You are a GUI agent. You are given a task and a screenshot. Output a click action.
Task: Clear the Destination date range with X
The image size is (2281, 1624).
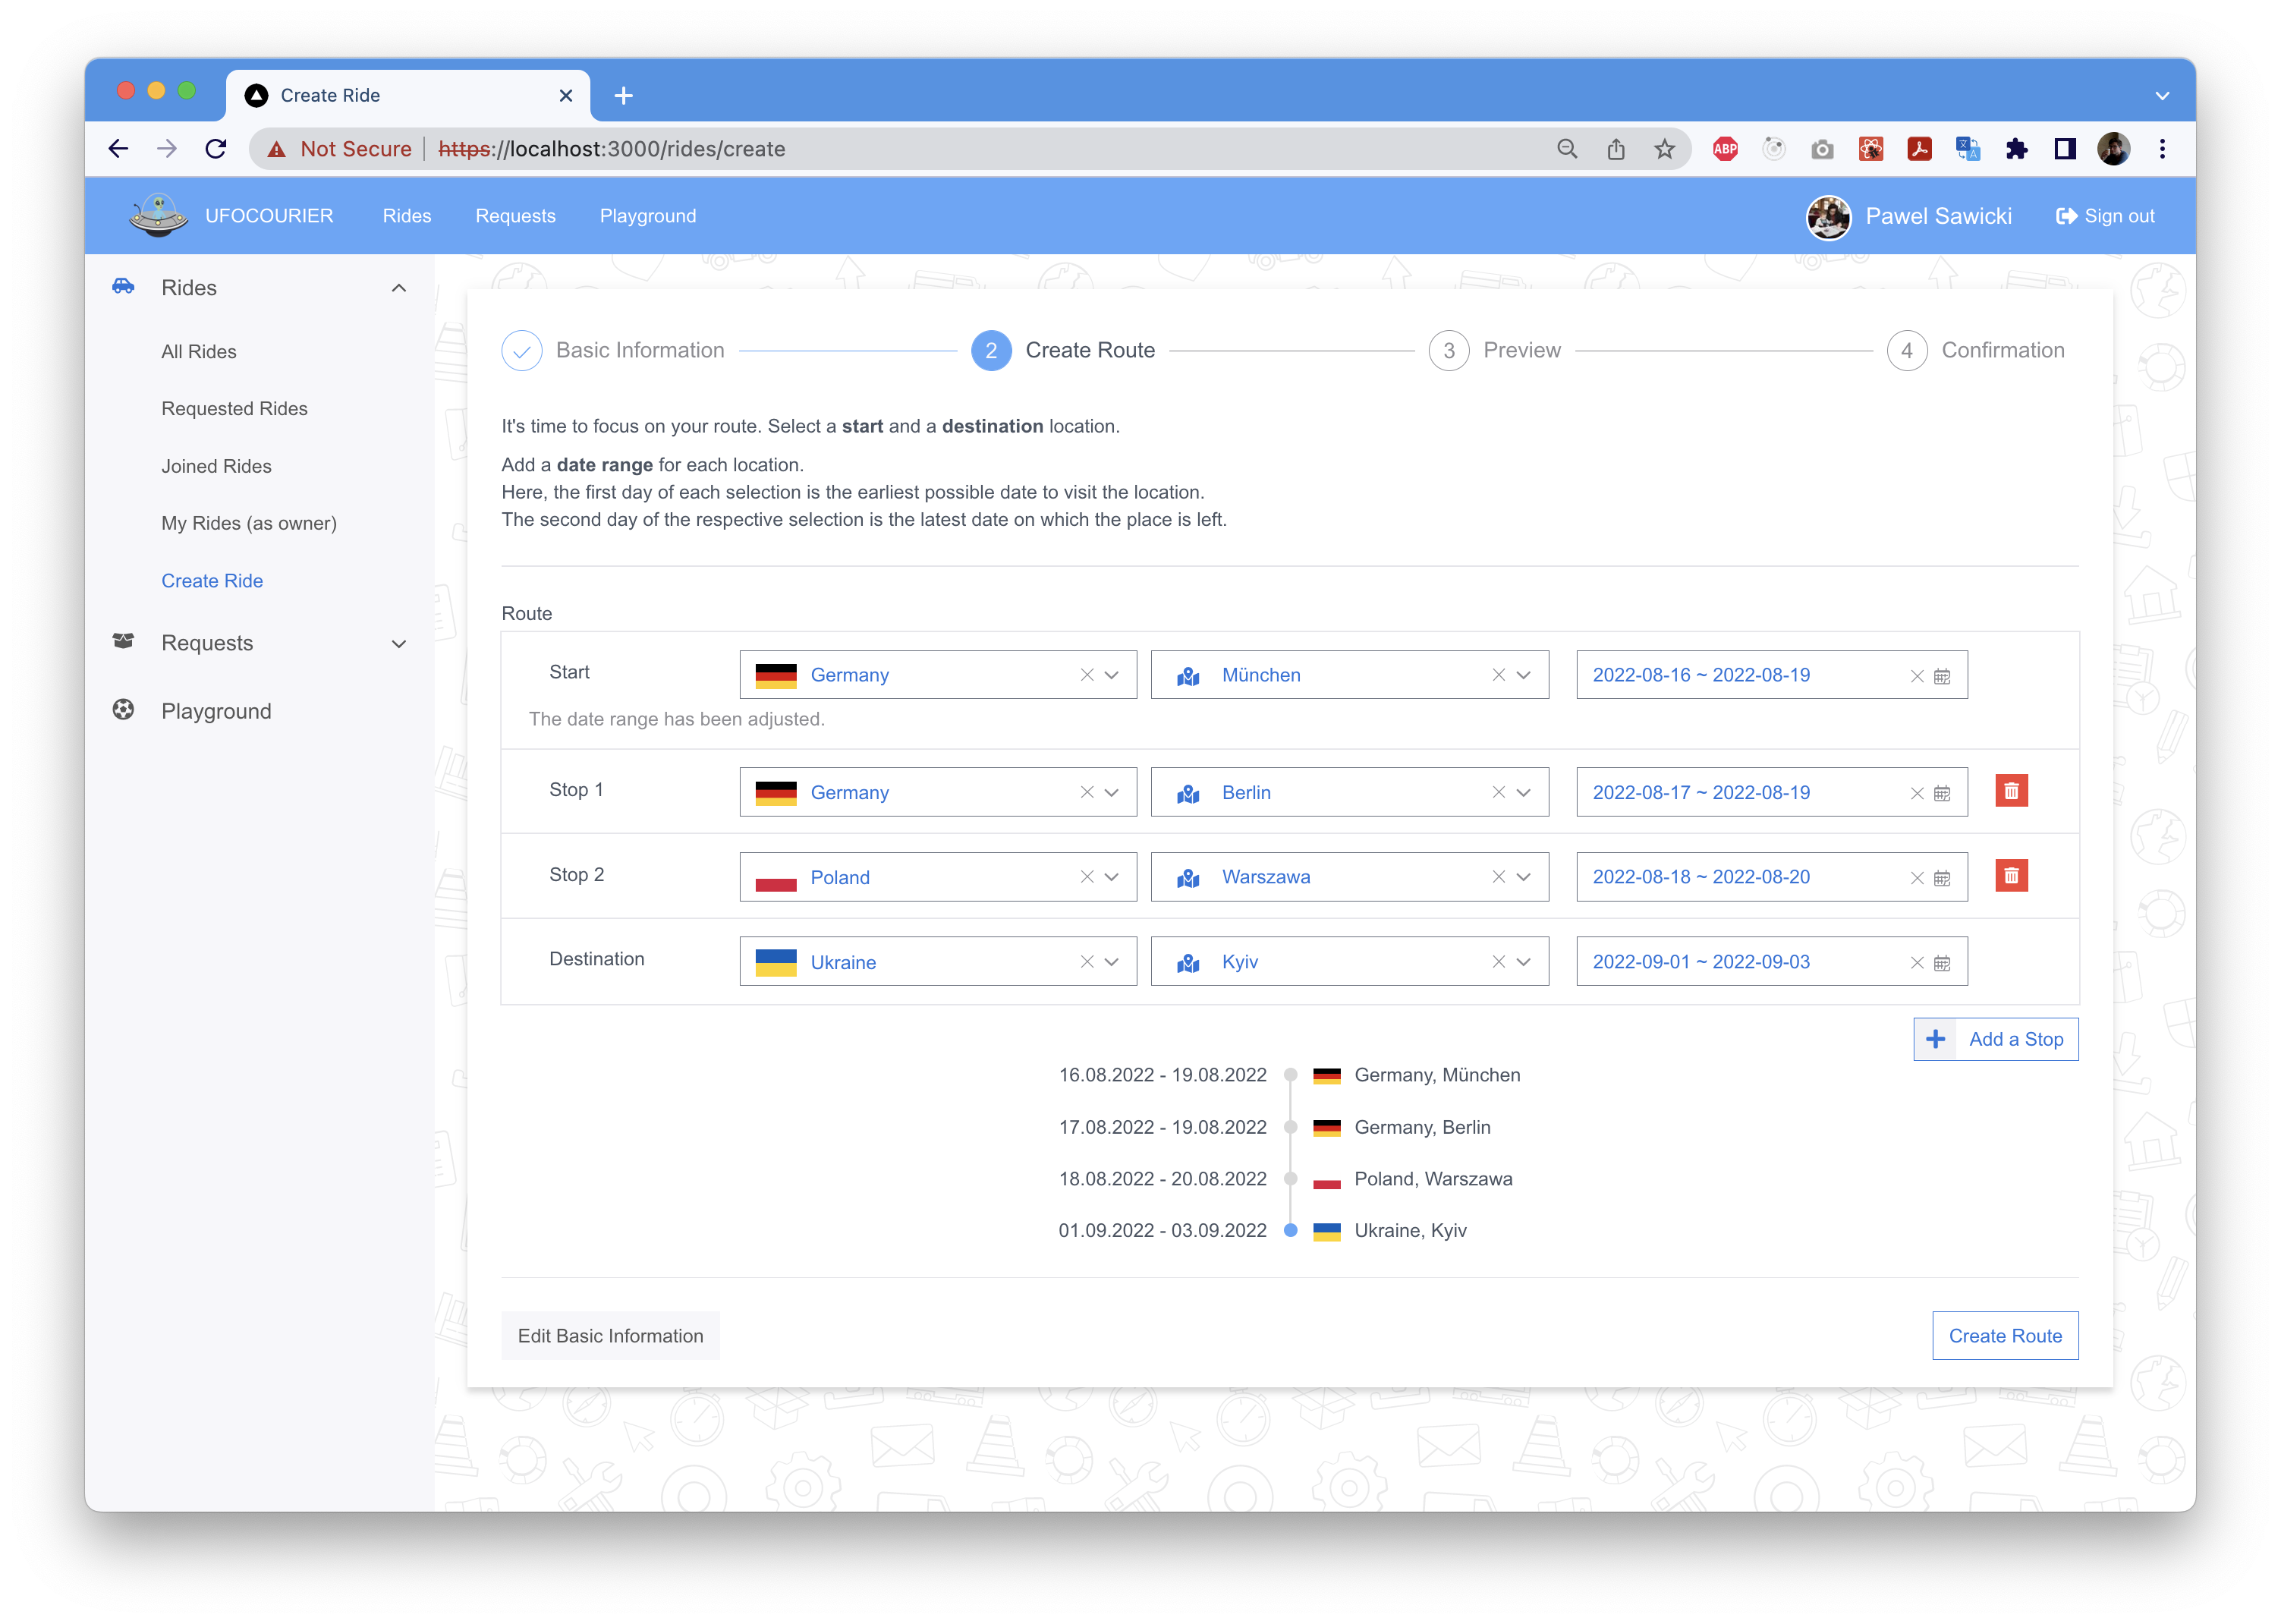tap(1916, 963)
